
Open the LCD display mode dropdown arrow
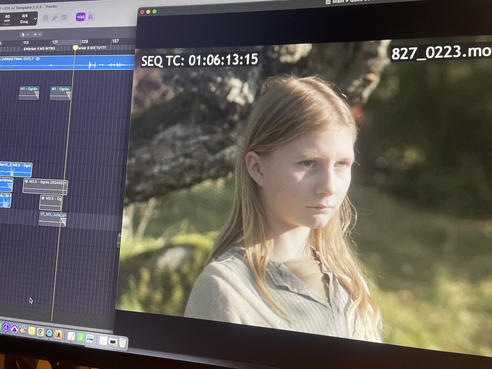tap(35, 19)
